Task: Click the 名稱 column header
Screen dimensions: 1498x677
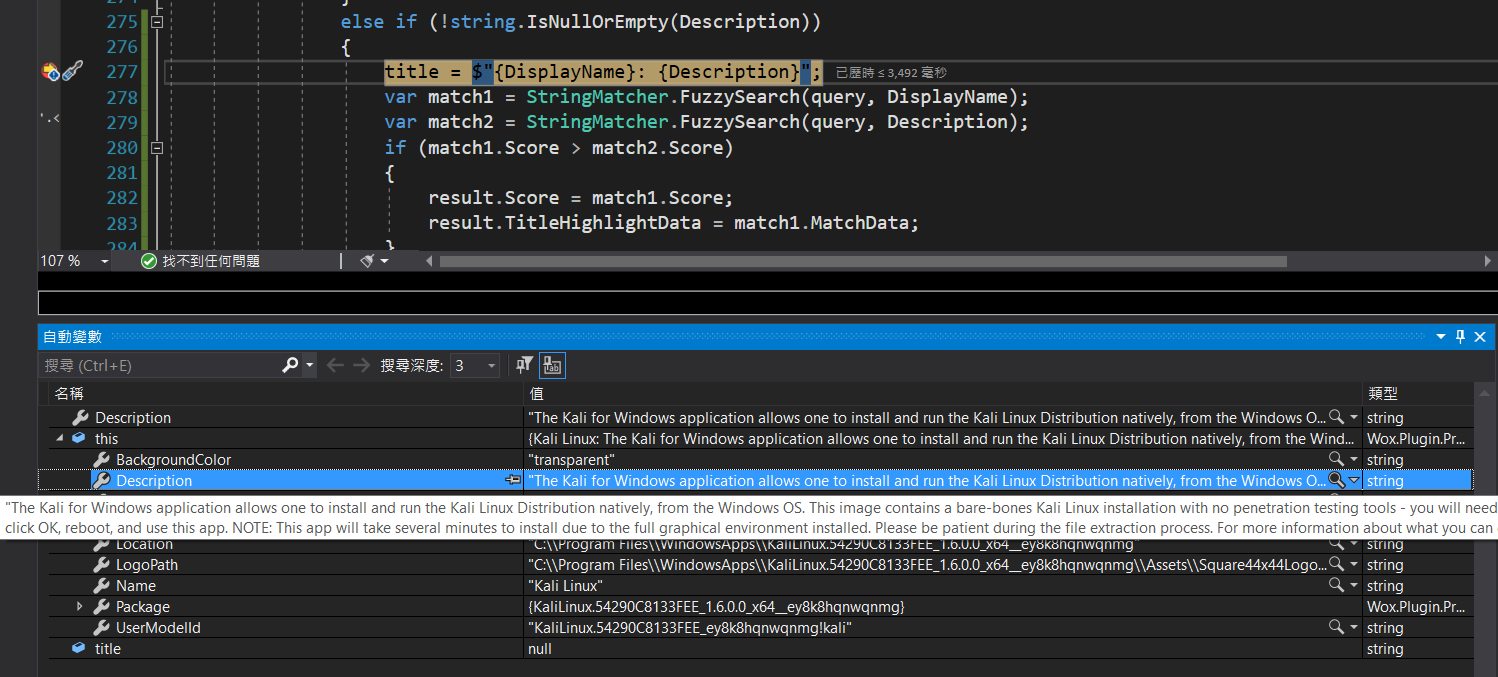Action: coord(285,394)
